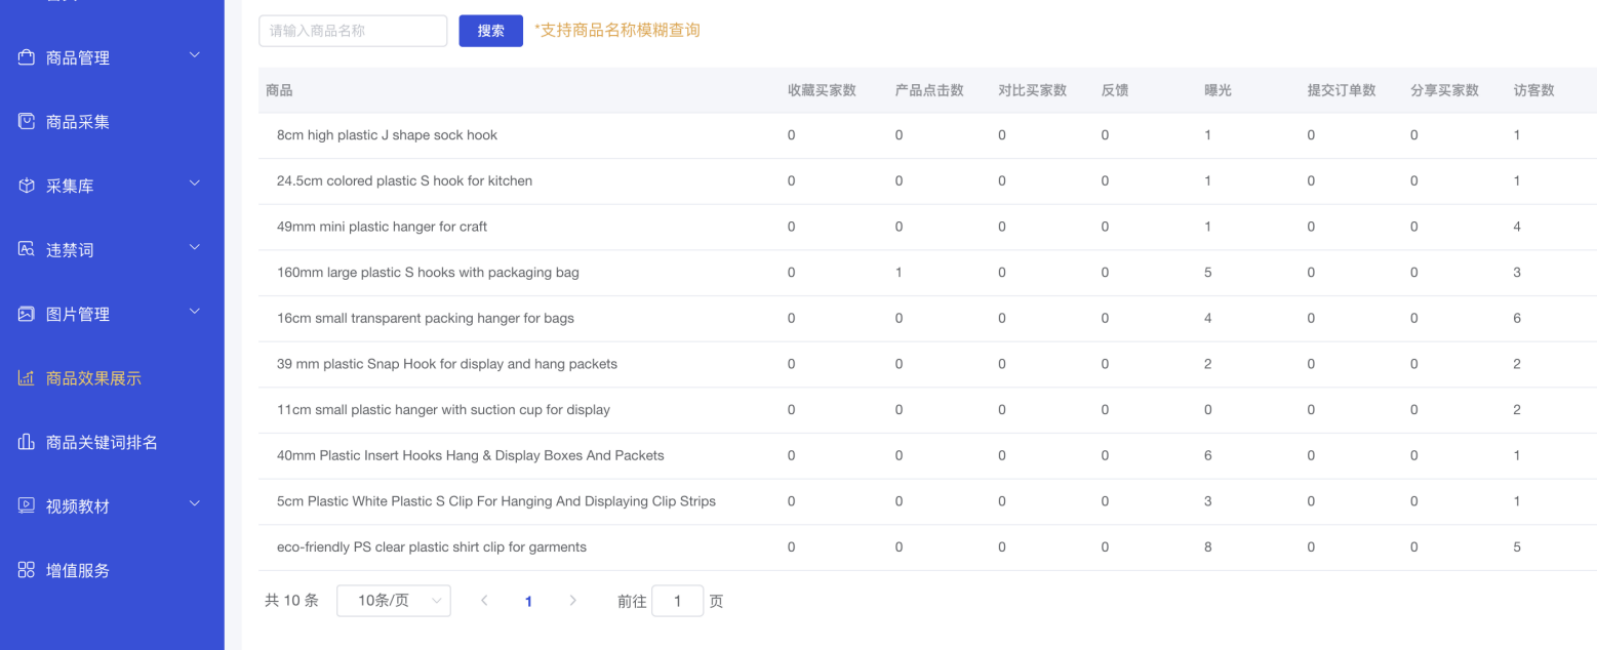
Task: Select row 40mm Plastic Insert Hooks
Action: pos(927,455)
